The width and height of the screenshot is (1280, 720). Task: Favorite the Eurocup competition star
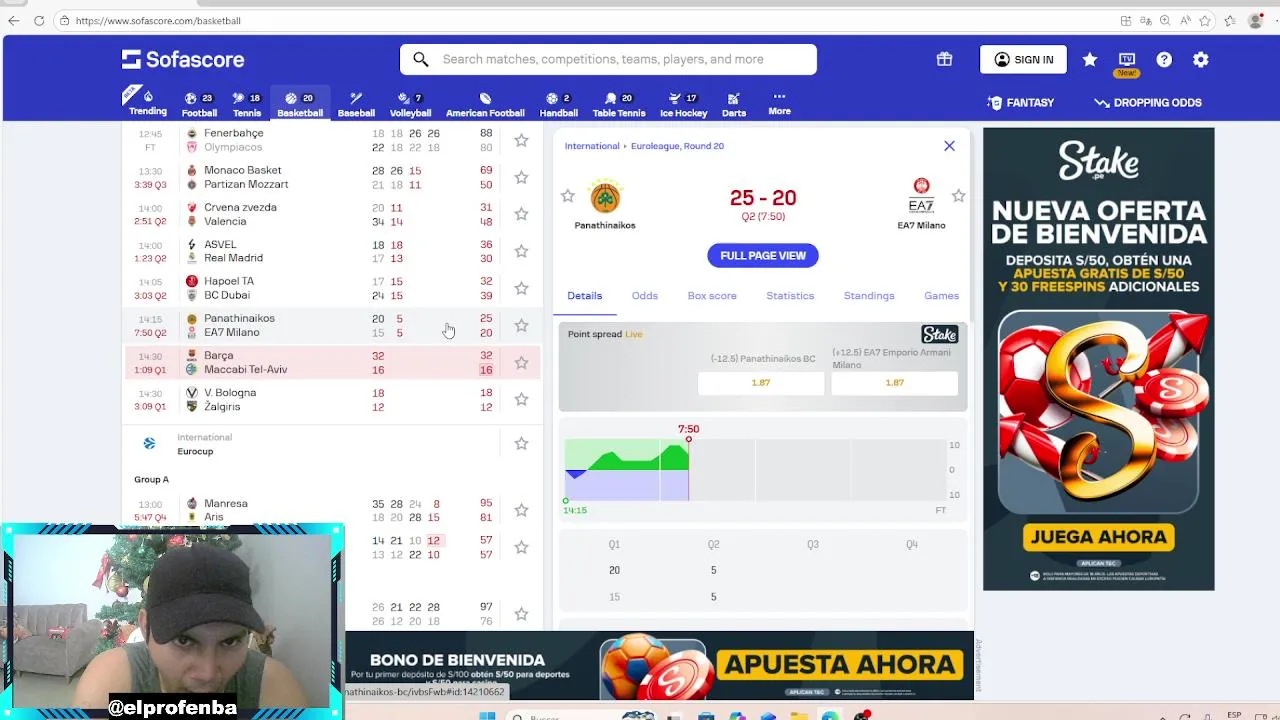point(521,443)
